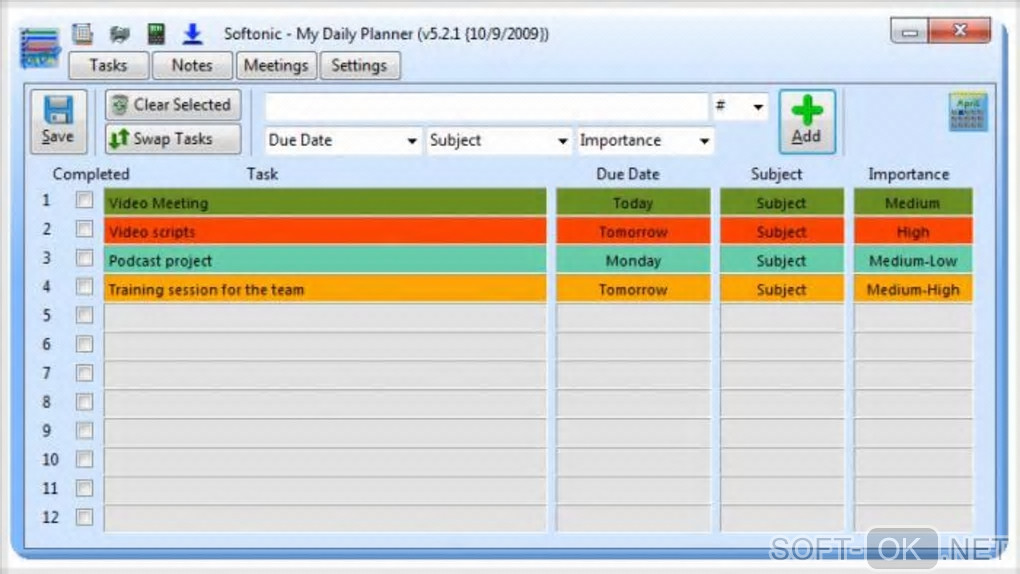Open the Importance dropdown

(x=645, y=141)
